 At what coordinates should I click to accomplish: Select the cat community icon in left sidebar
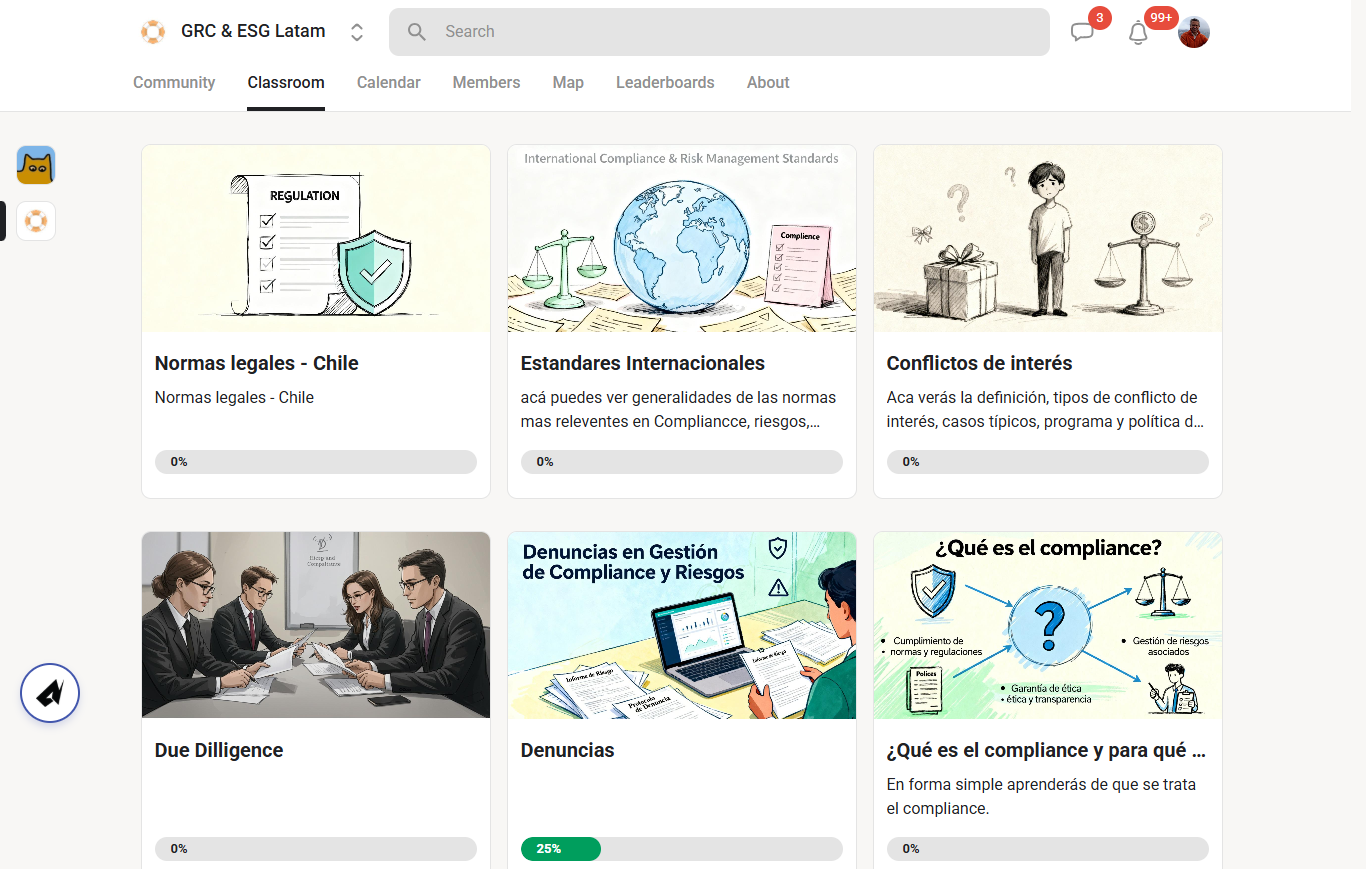tap(36, 165)
